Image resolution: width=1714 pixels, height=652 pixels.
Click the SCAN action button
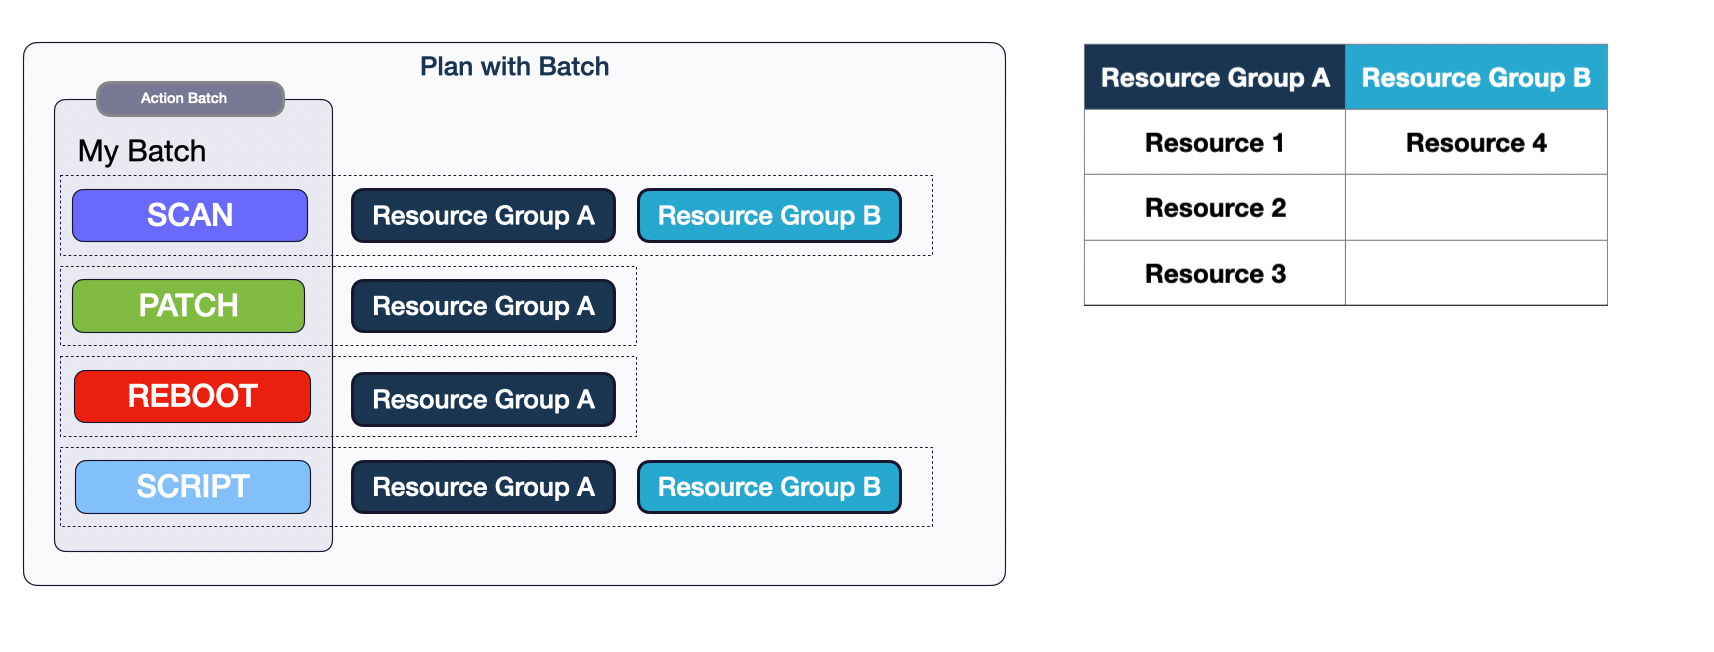[190, 215]
